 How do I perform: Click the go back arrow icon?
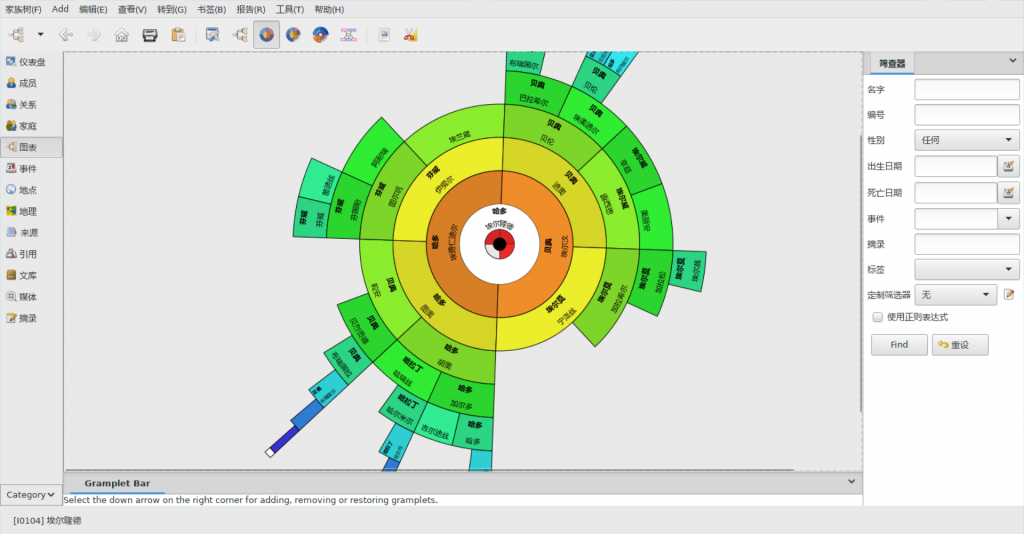[x=66, y=35]
